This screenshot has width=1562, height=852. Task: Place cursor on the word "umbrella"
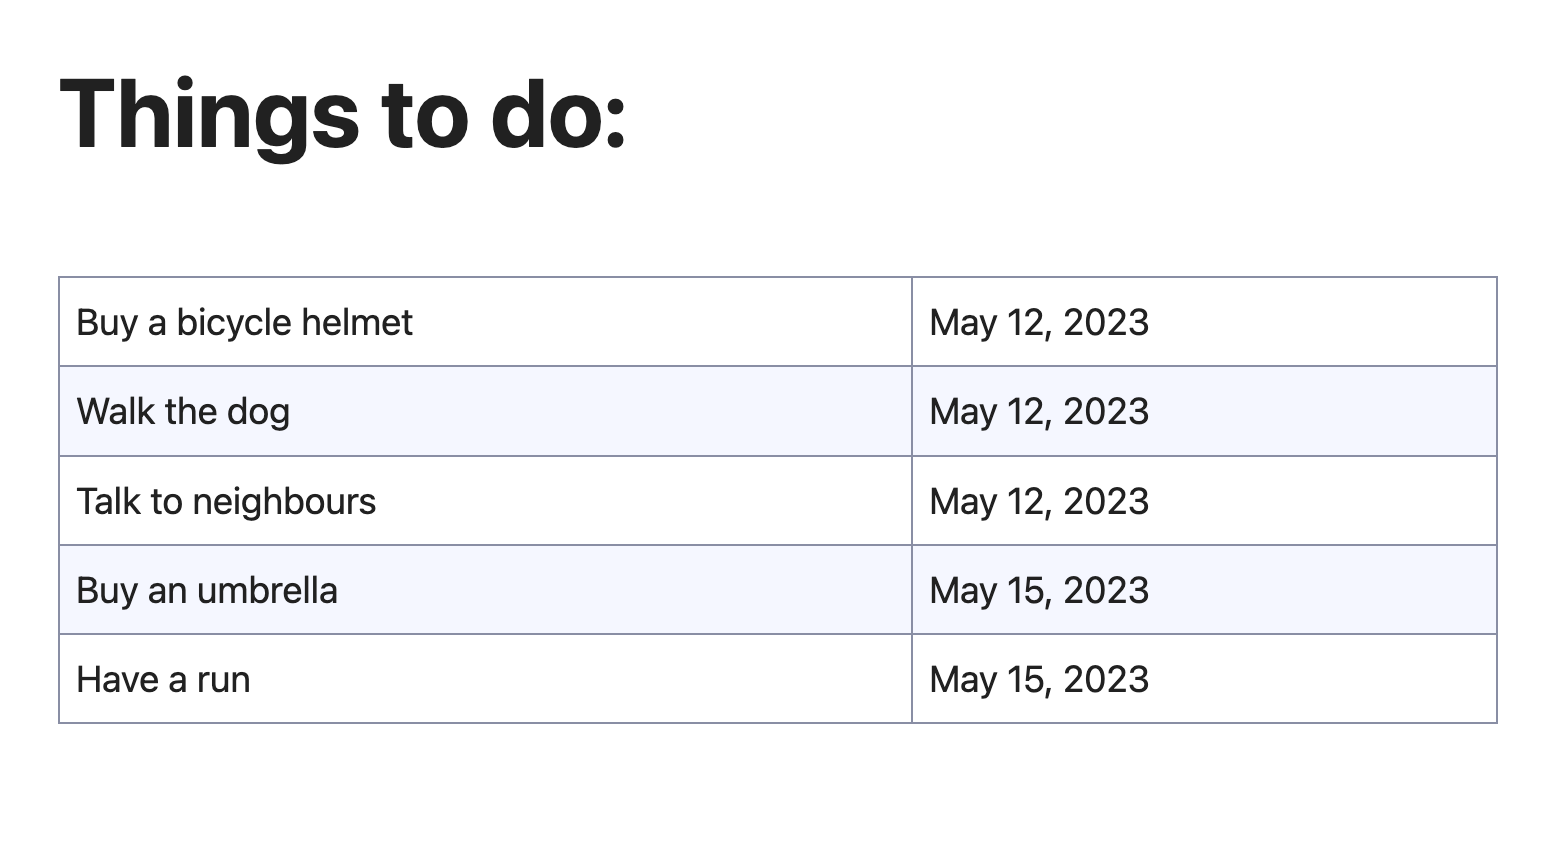pyautogui.click(x=267, y=591)
